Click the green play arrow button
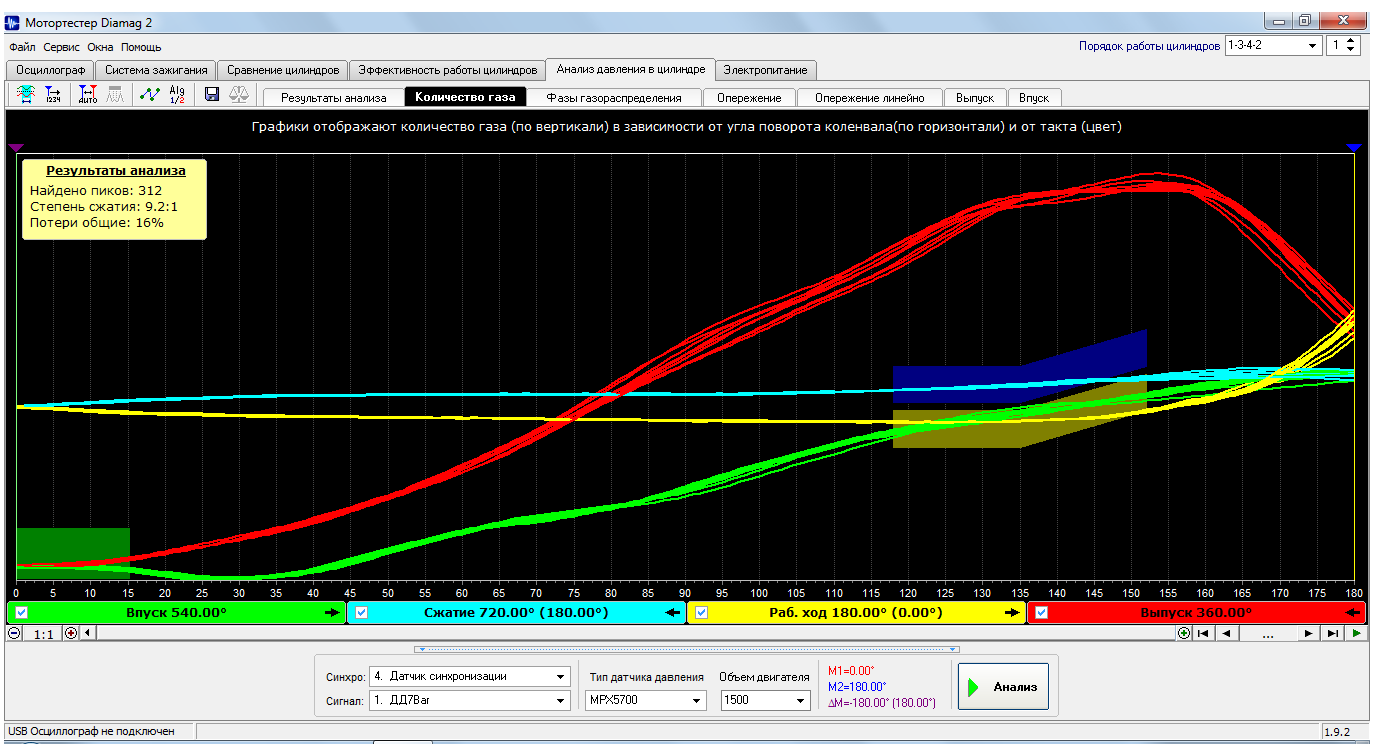The image size is (1382, 744). [x=1357, y=633]
